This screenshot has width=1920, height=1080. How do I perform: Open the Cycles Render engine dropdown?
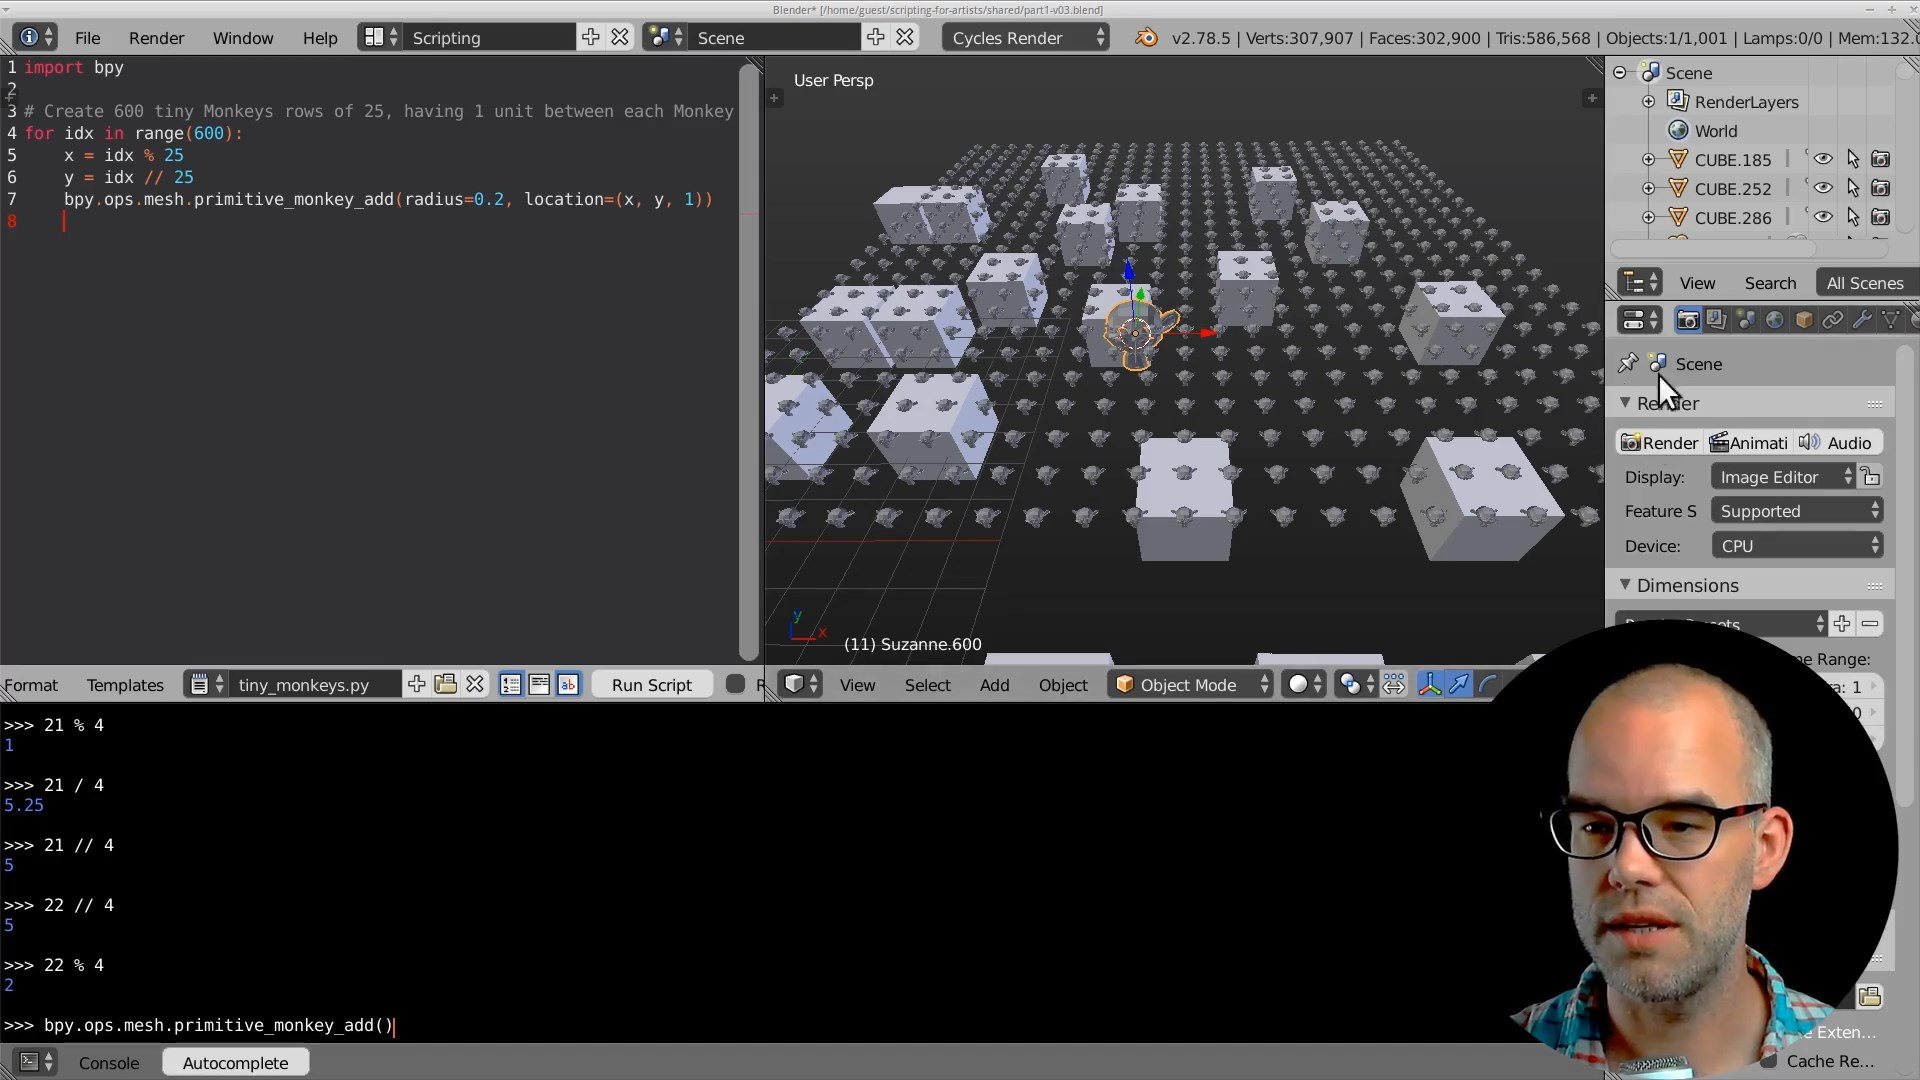coord(1027,38)
